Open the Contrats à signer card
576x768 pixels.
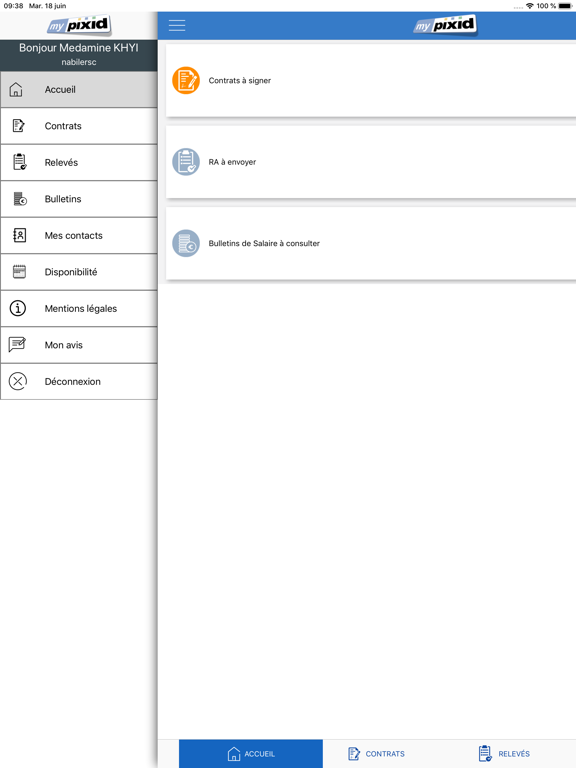point(371,80)
